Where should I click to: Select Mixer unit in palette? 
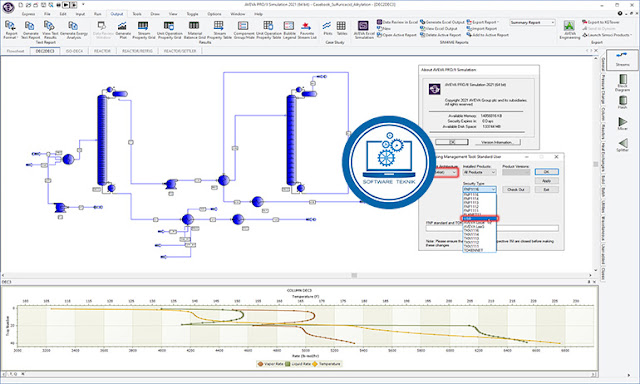622,124
